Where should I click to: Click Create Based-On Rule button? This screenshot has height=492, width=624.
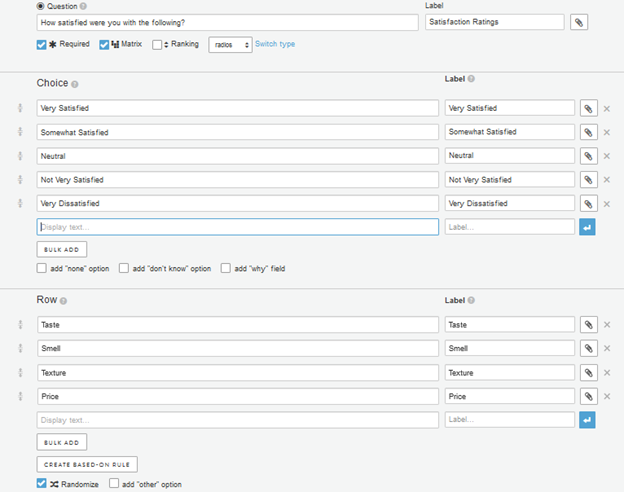87,465
